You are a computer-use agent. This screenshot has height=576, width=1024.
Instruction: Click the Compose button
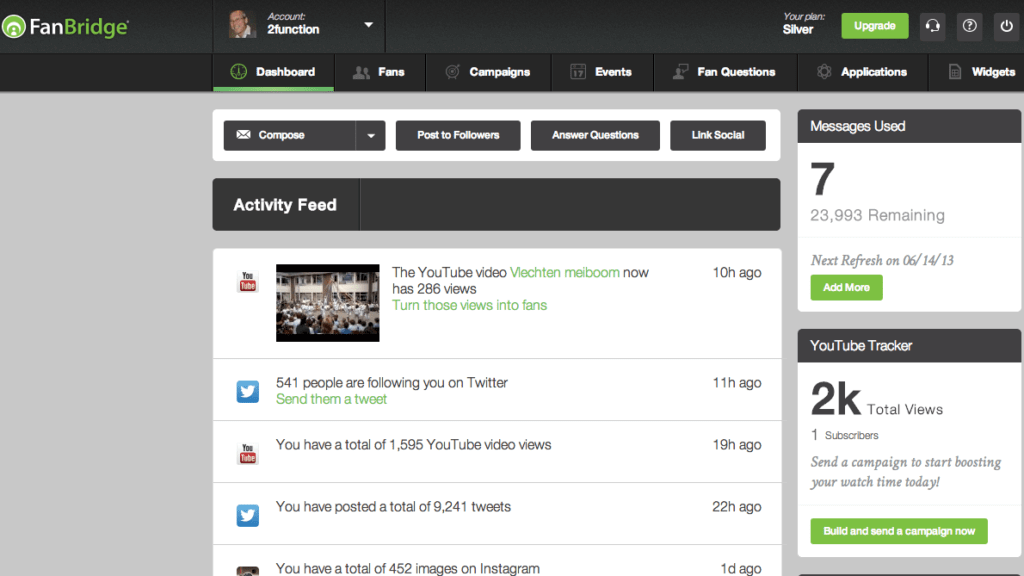[x=289, y=135]
